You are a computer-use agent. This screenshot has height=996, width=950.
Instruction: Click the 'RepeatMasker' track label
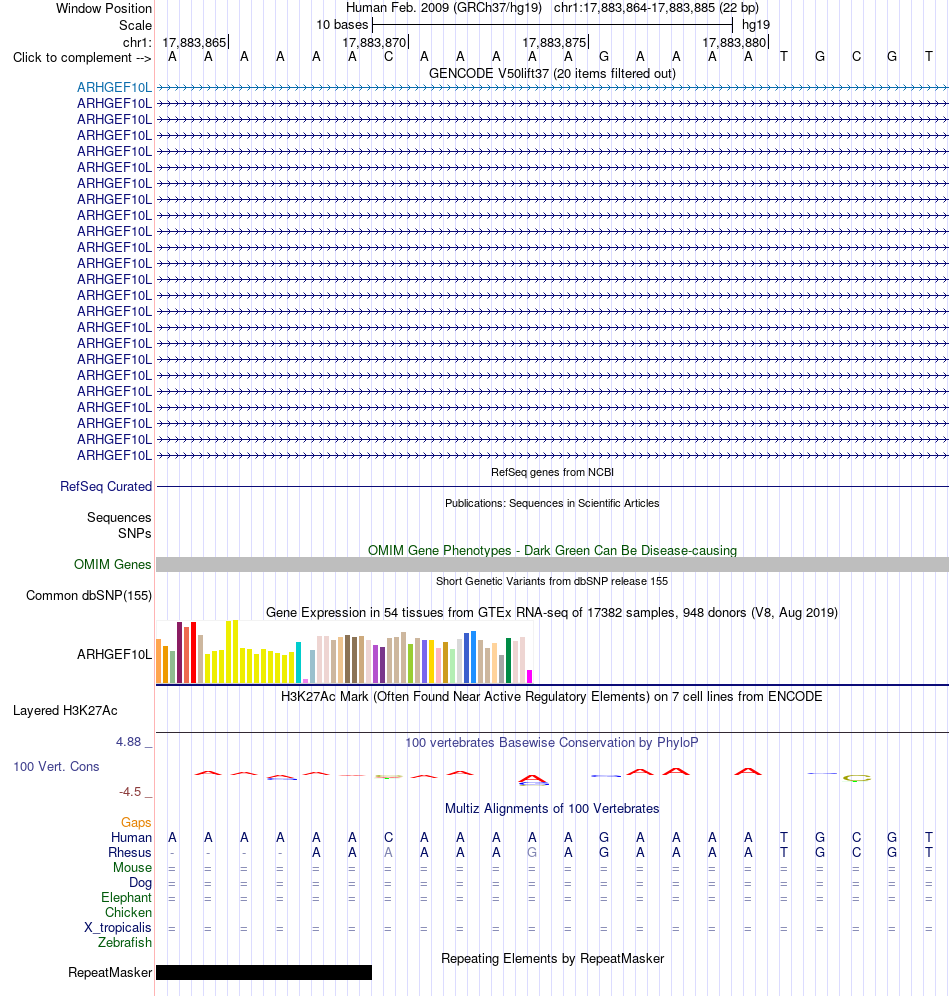click(110, 973)
